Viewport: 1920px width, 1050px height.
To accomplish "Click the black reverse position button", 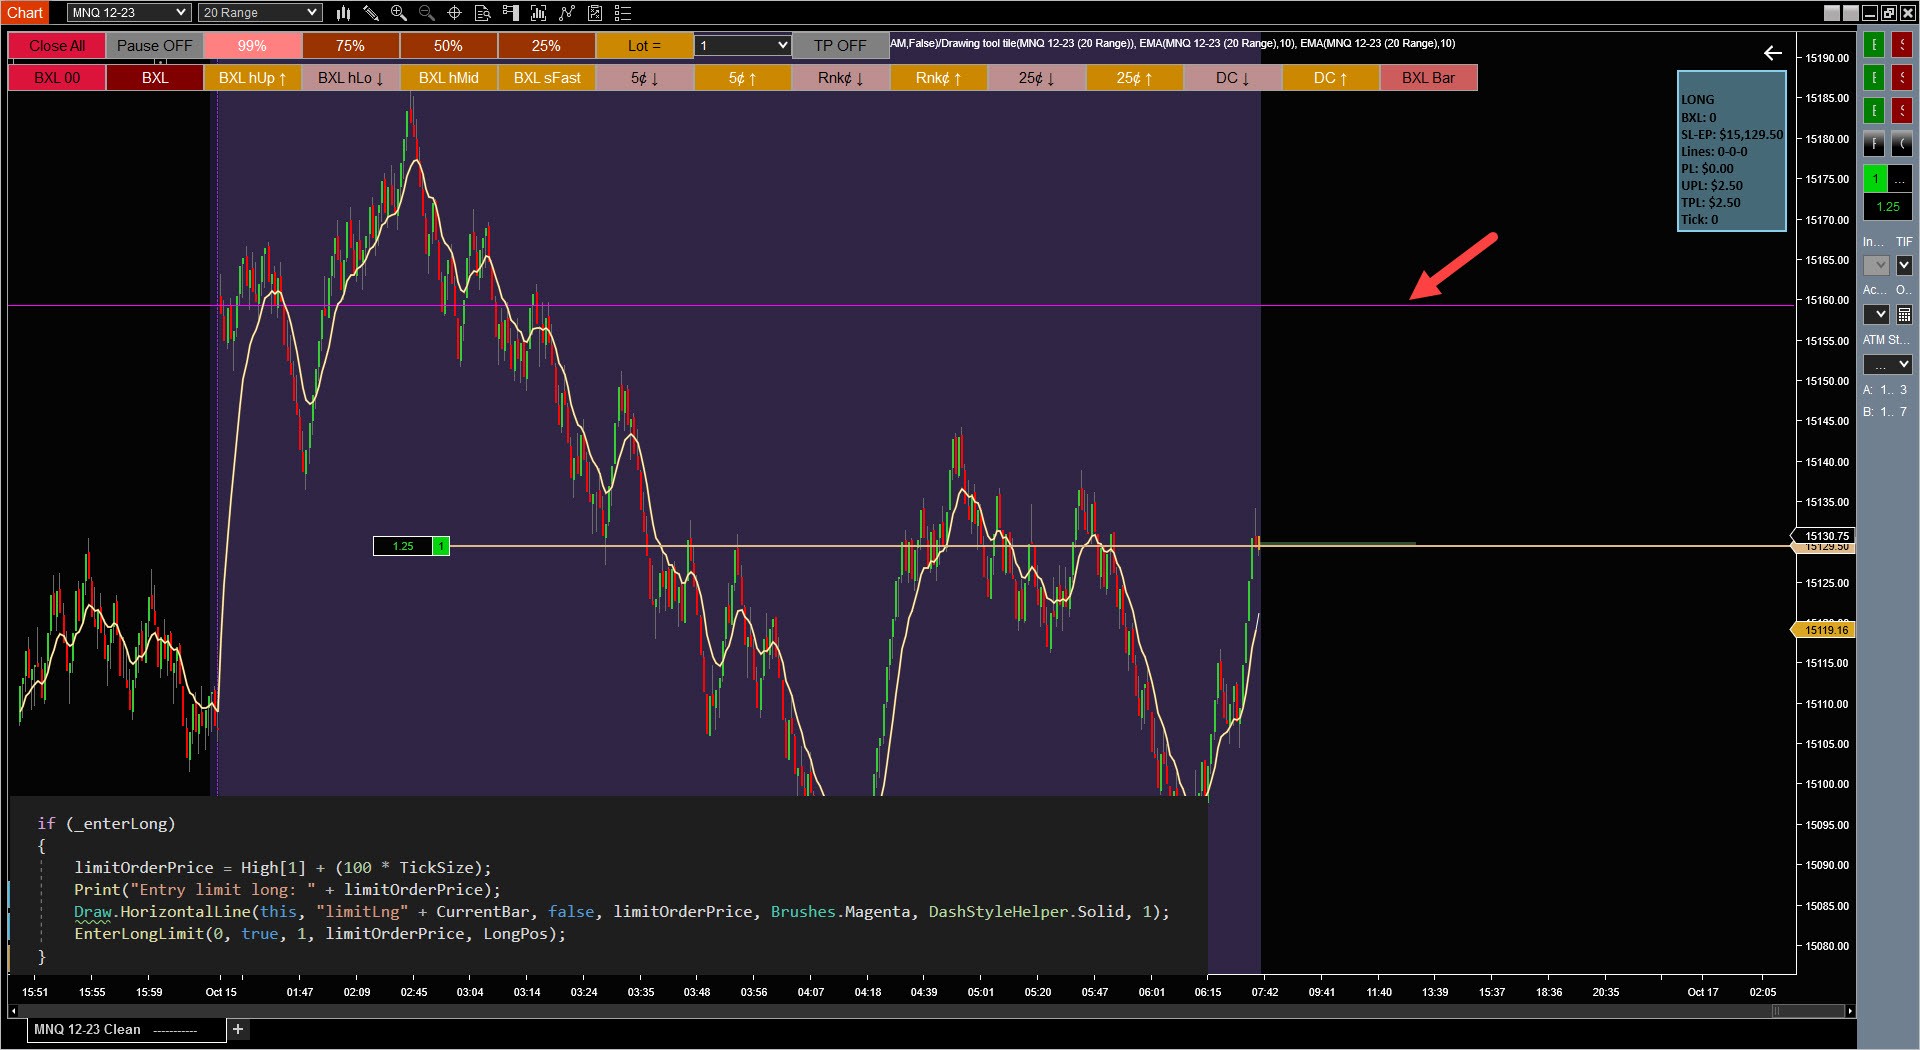I will tap(1874, 144).
